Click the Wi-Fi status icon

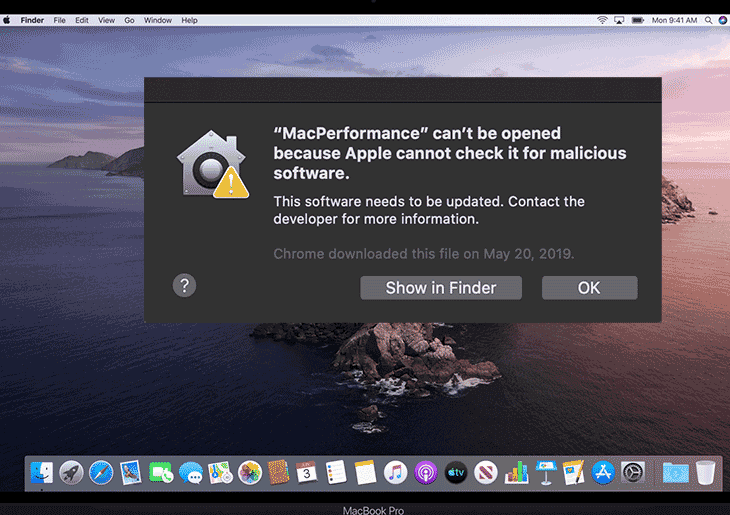[x=602, y=20]
